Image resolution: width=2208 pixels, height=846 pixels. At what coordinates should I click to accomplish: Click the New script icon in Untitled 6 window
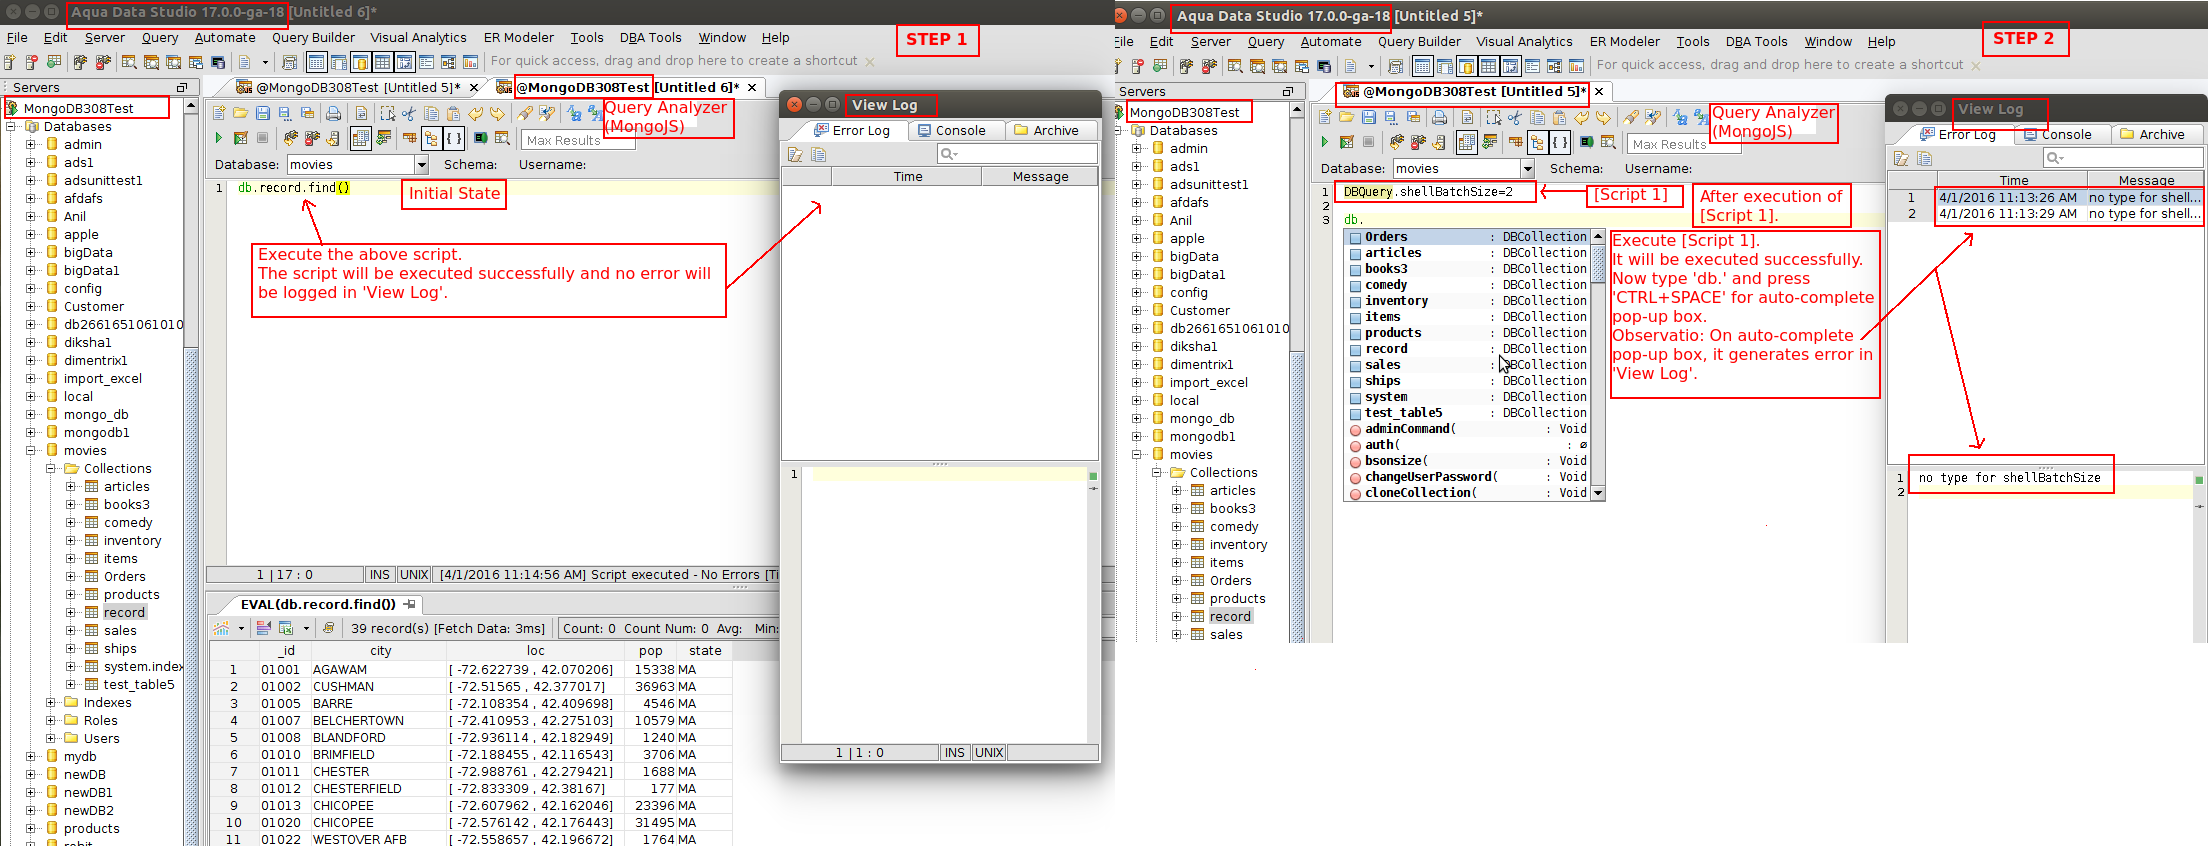click(x=219, y=113)
